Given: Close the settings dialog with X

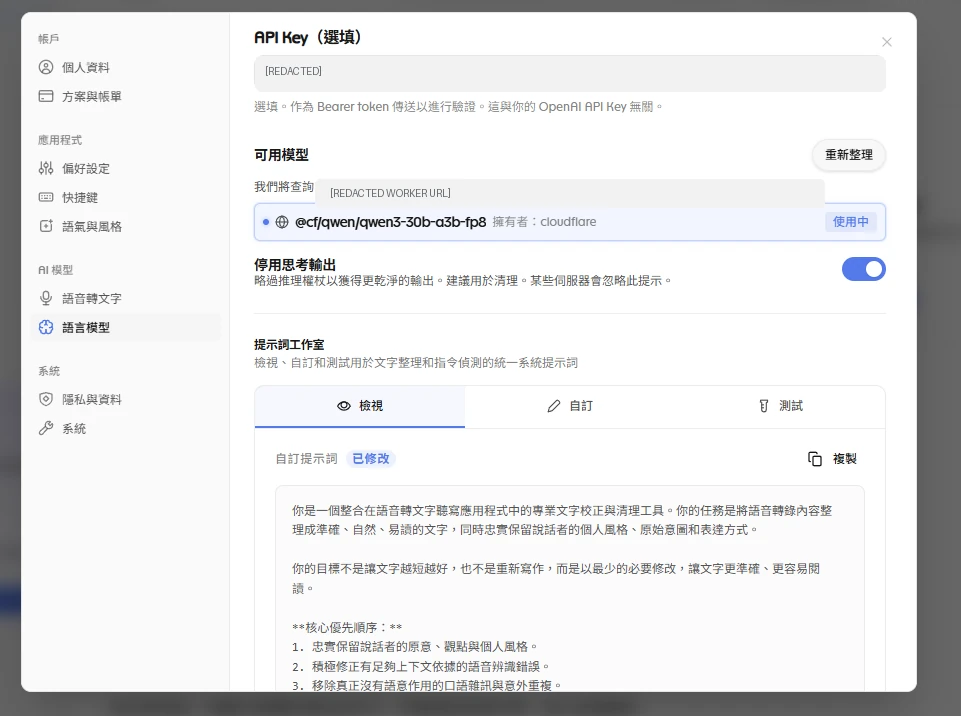Looking at the screenshot, I should click(887, 42).
